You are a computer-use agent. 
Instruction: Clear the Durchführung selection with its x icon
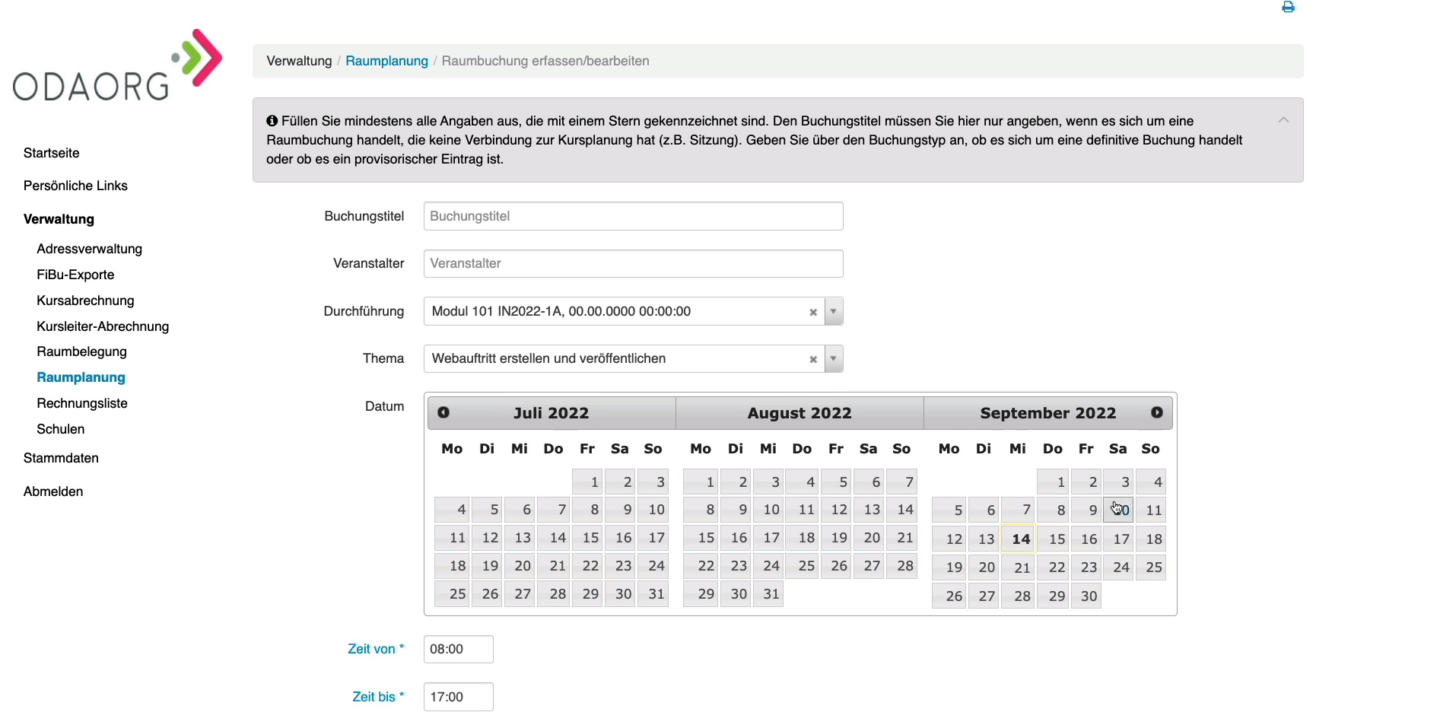[813, 311]
